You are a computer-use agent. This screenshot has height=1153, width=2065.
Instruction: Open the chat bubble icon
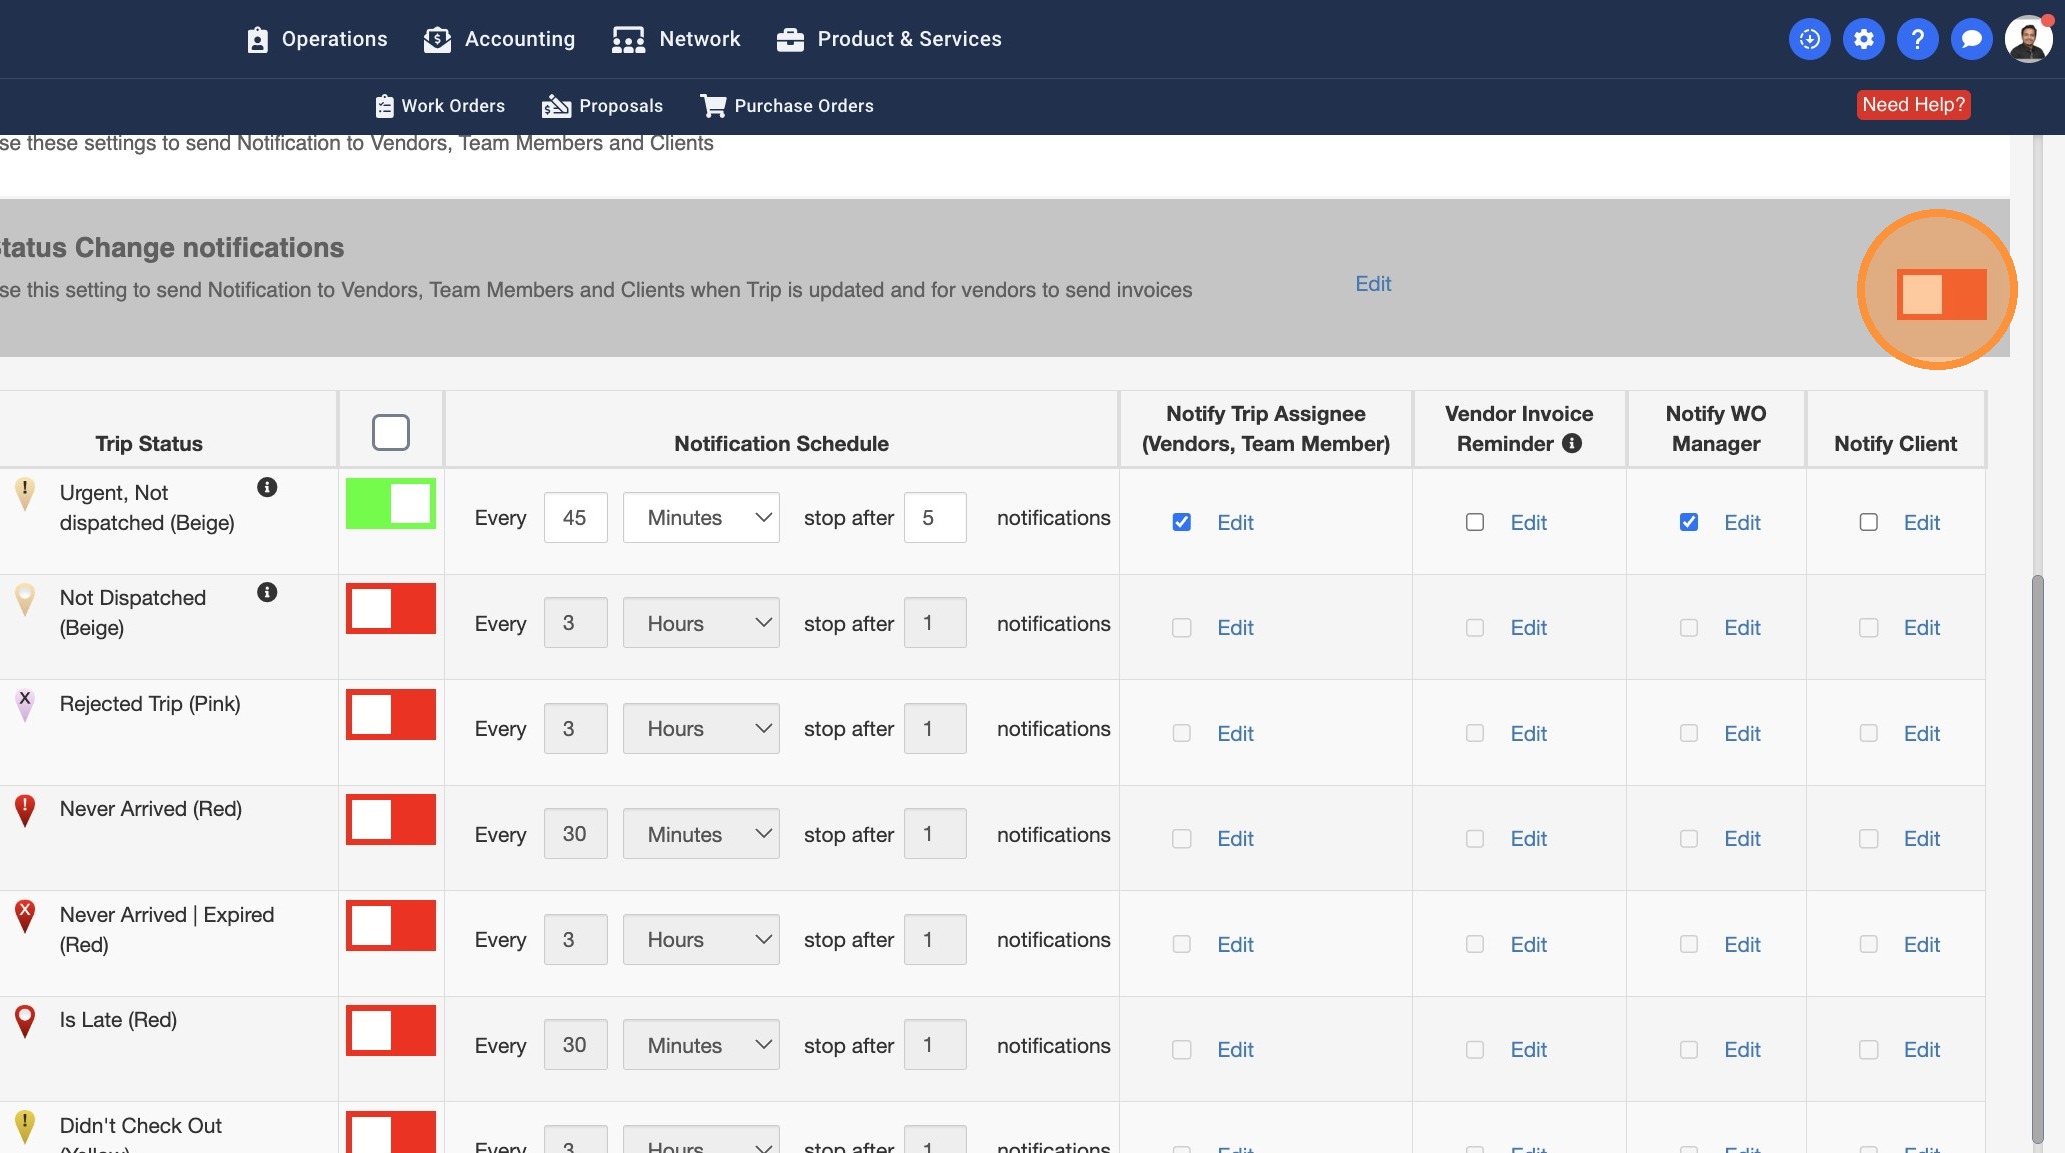coord(1971,39)
